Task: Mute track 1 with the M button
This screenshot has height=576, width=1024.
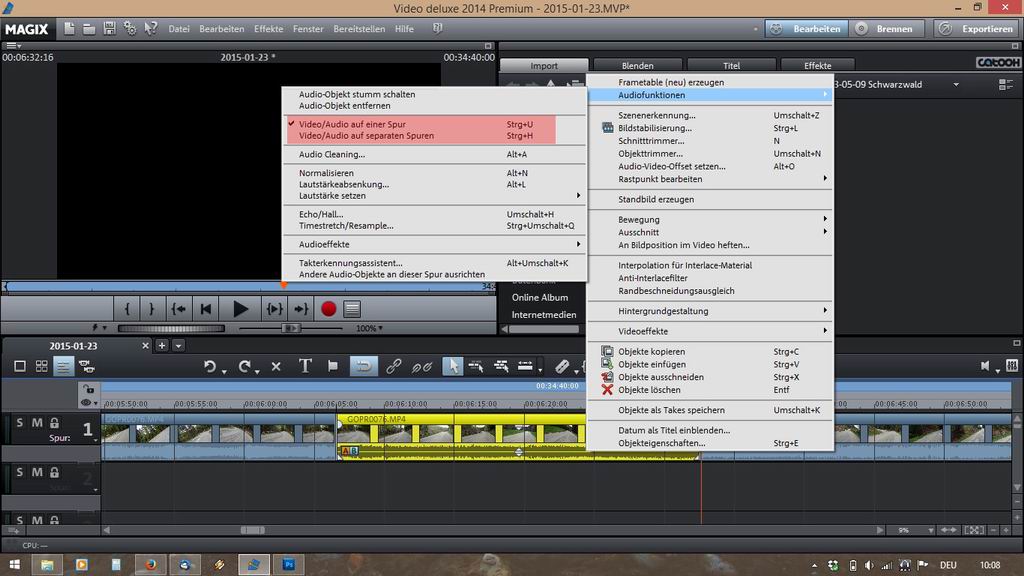Action: click(37, 423)
